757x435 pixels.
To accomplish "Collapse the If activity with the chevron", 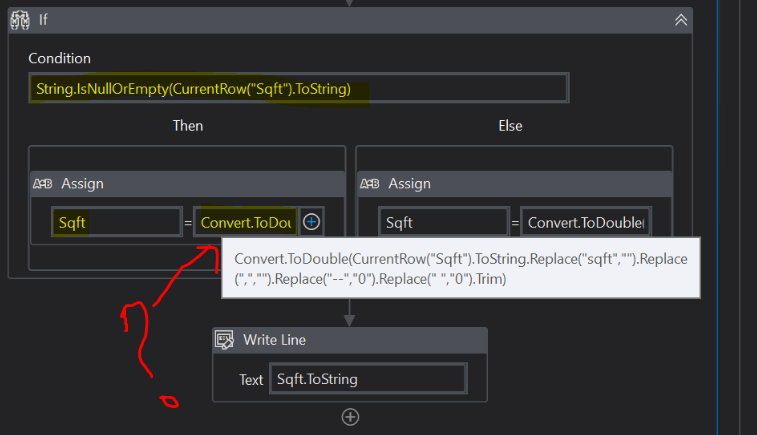I will [681, 20].
